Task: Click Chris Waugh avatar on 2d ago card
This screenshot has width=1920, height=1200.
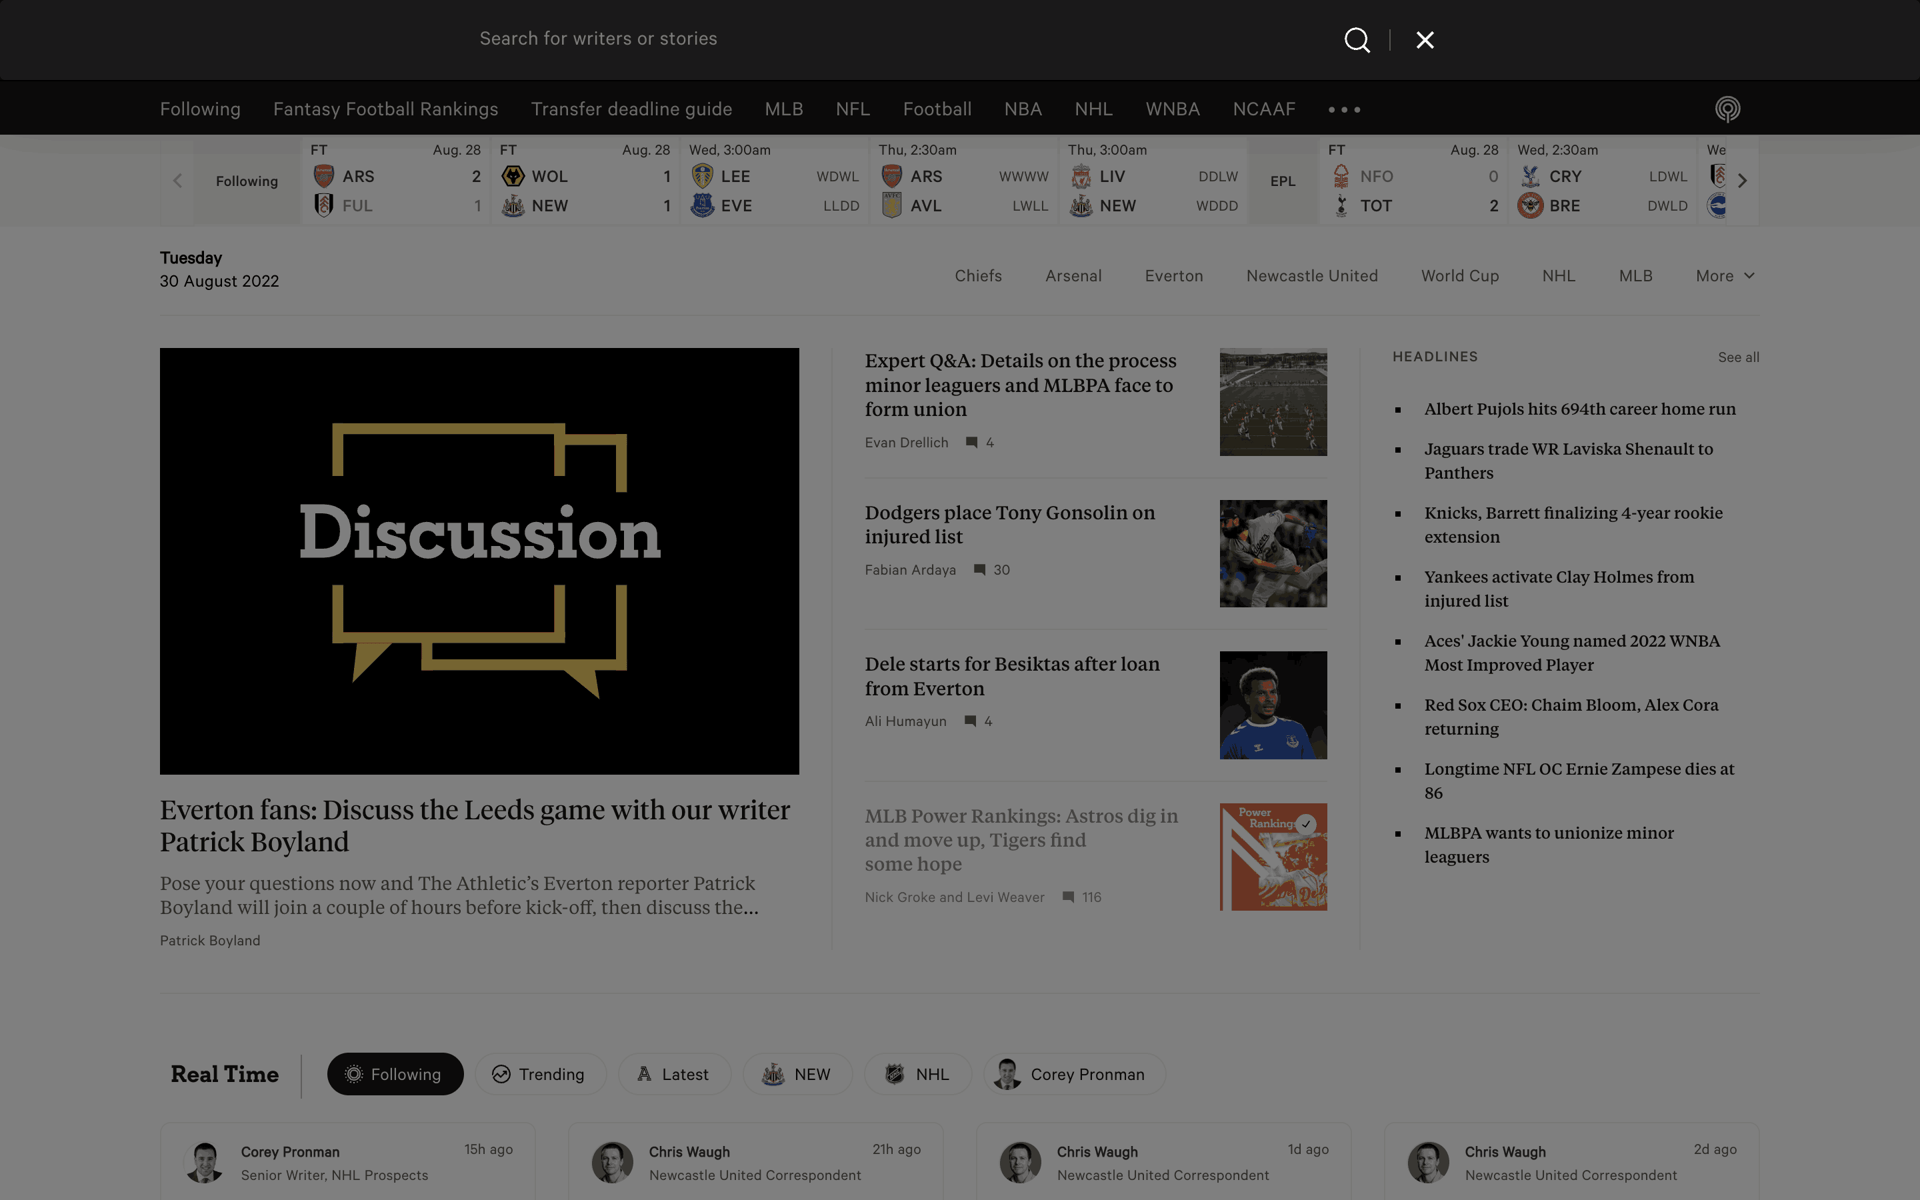Action: pos(1429,1163)
